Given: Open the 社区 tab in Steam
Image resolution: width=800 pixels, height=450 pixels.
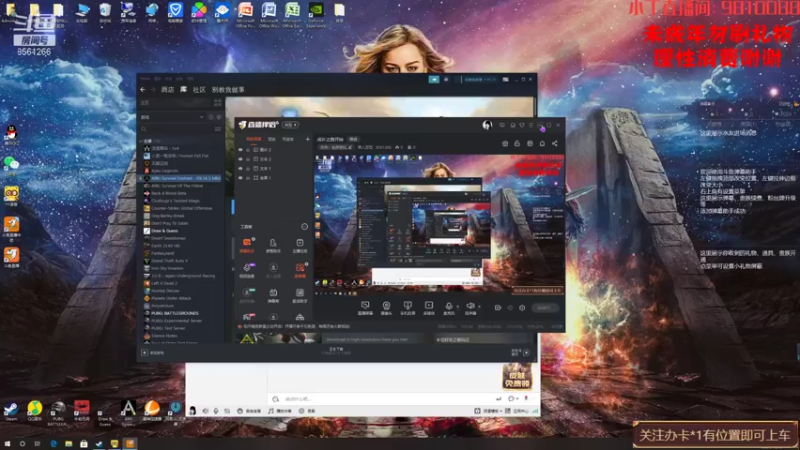Looking at the screenshot, I should pyautogui.click(x=199, y=90).
